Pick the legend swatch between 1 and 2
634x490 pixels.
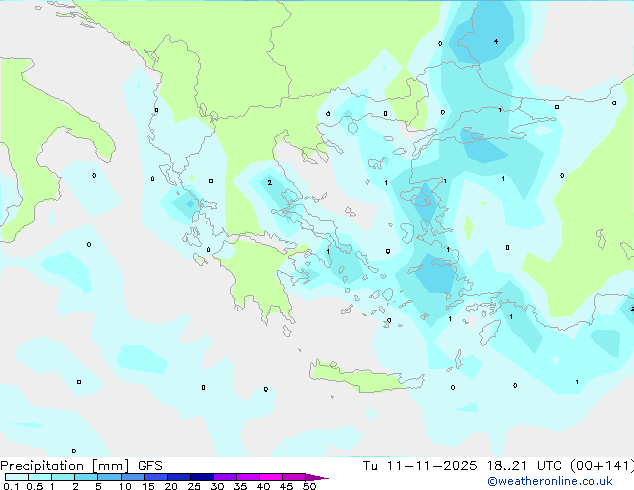pyautogui.click(x=63, y=477)
